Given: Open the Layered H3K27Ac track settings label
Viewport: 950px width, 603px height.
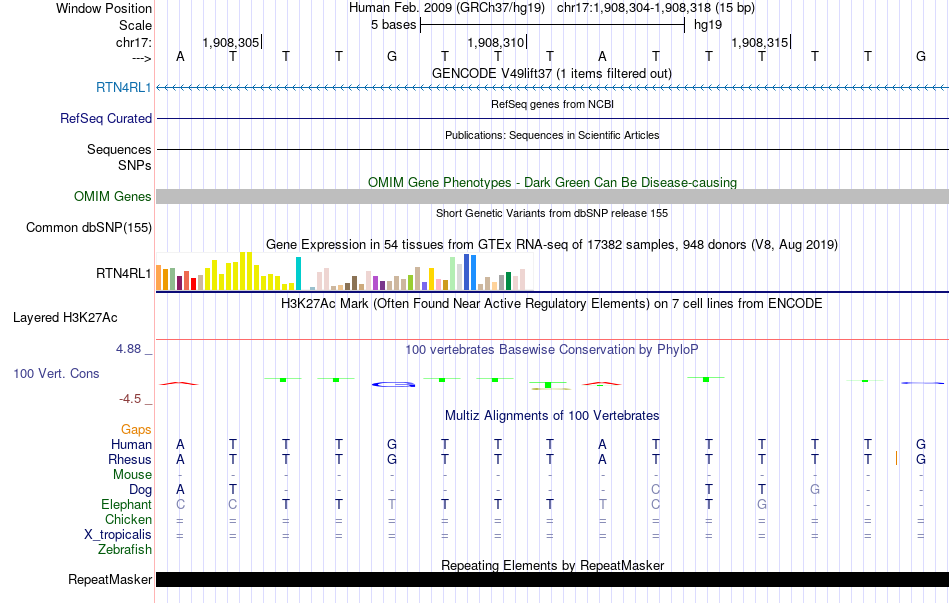Looking at the screenshot, I should (x=65, y=318).
